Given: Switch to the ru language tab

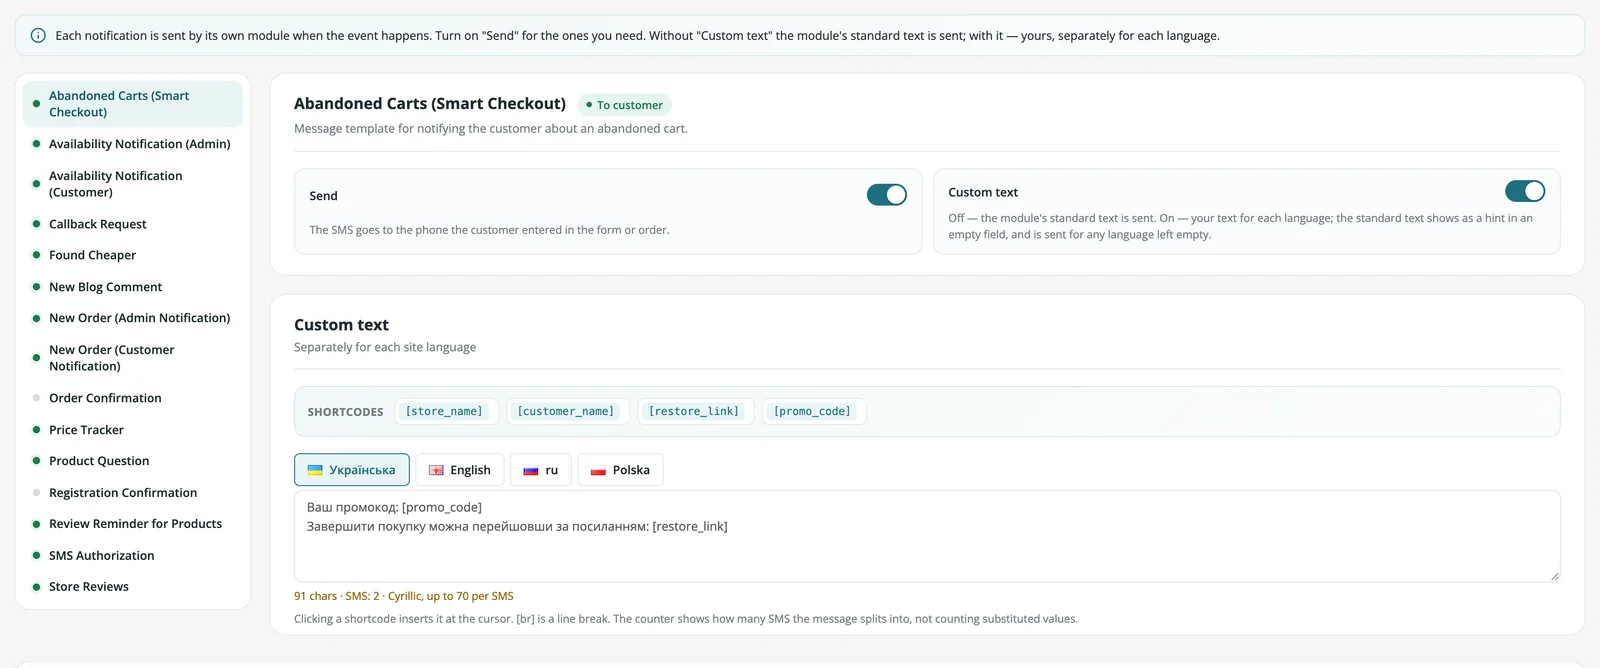Looking at the screenshot, I should (541, 470).
